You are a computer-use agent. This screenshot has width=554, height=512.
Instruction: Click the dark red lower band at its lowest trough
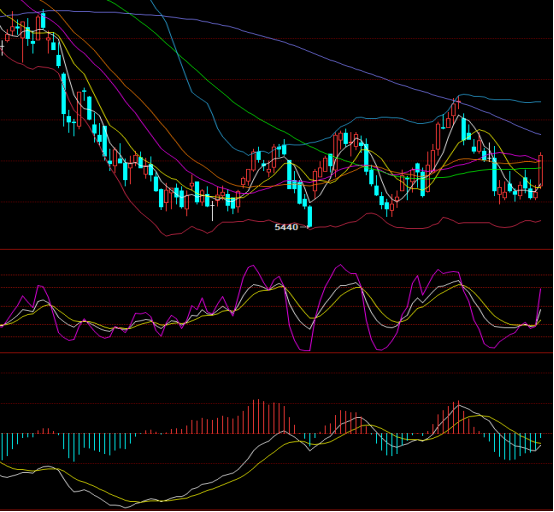166,235
